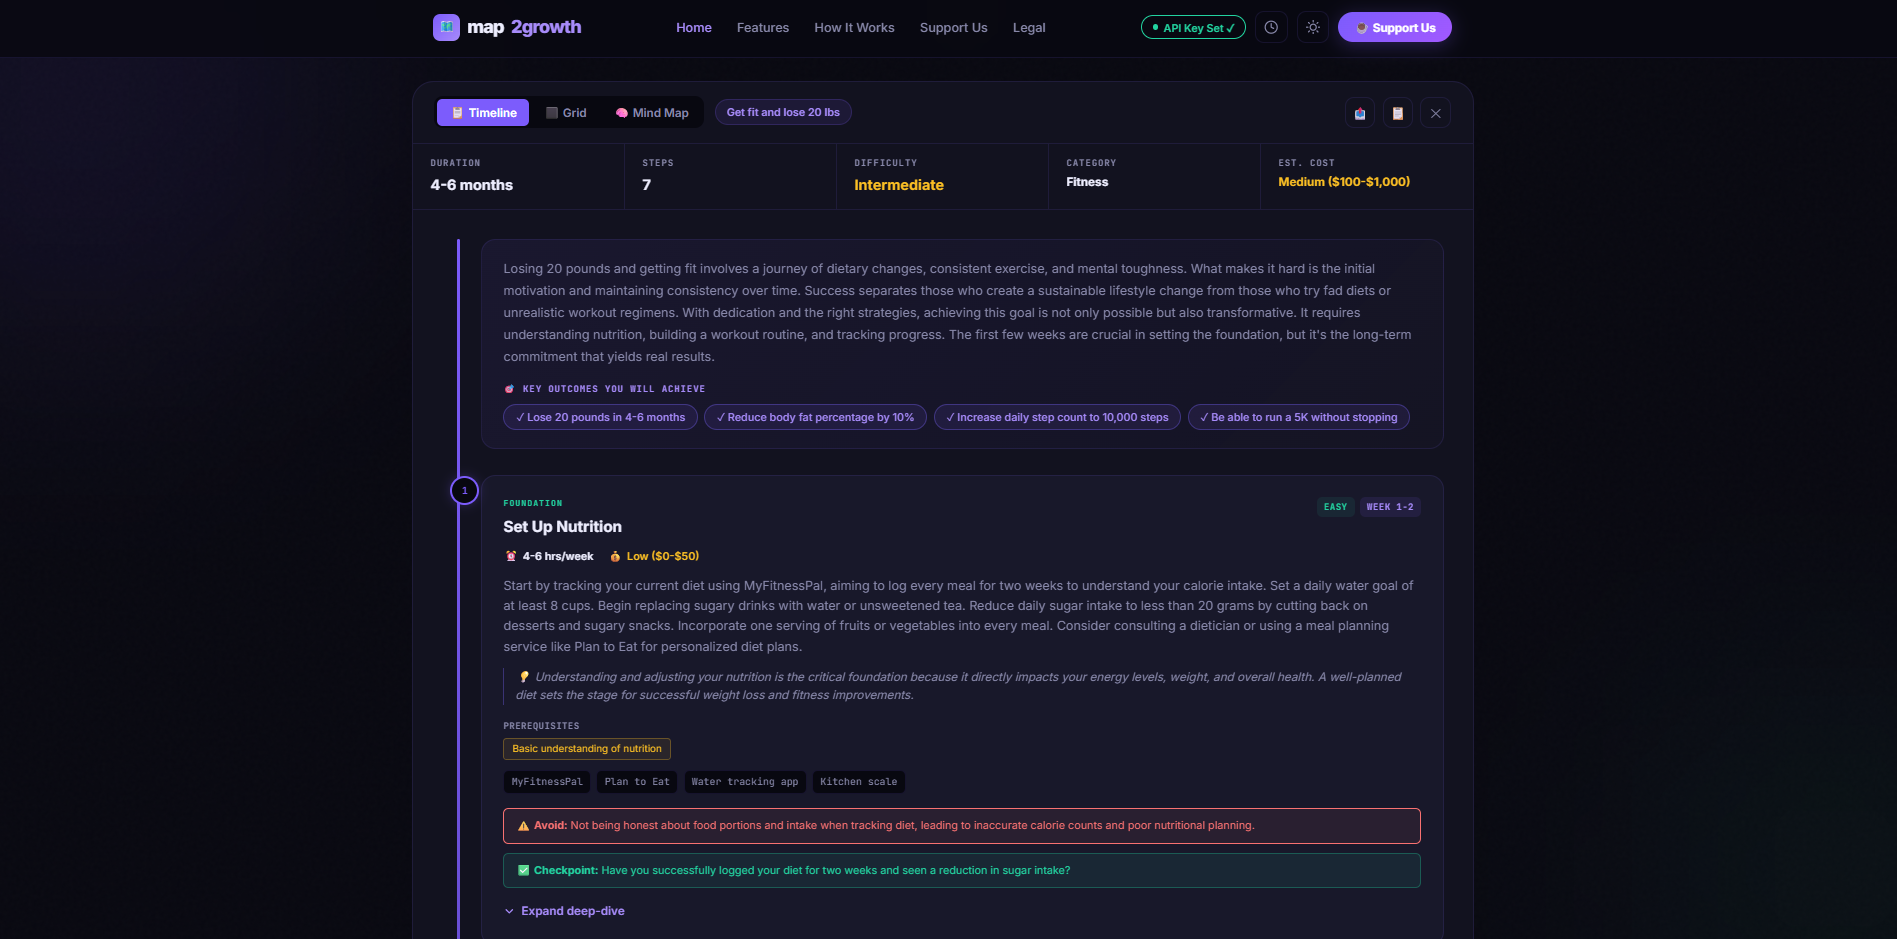This screenshot has width=1897, height=939.
Task: Switch to the Grid view tab
Action: (566, 113)
